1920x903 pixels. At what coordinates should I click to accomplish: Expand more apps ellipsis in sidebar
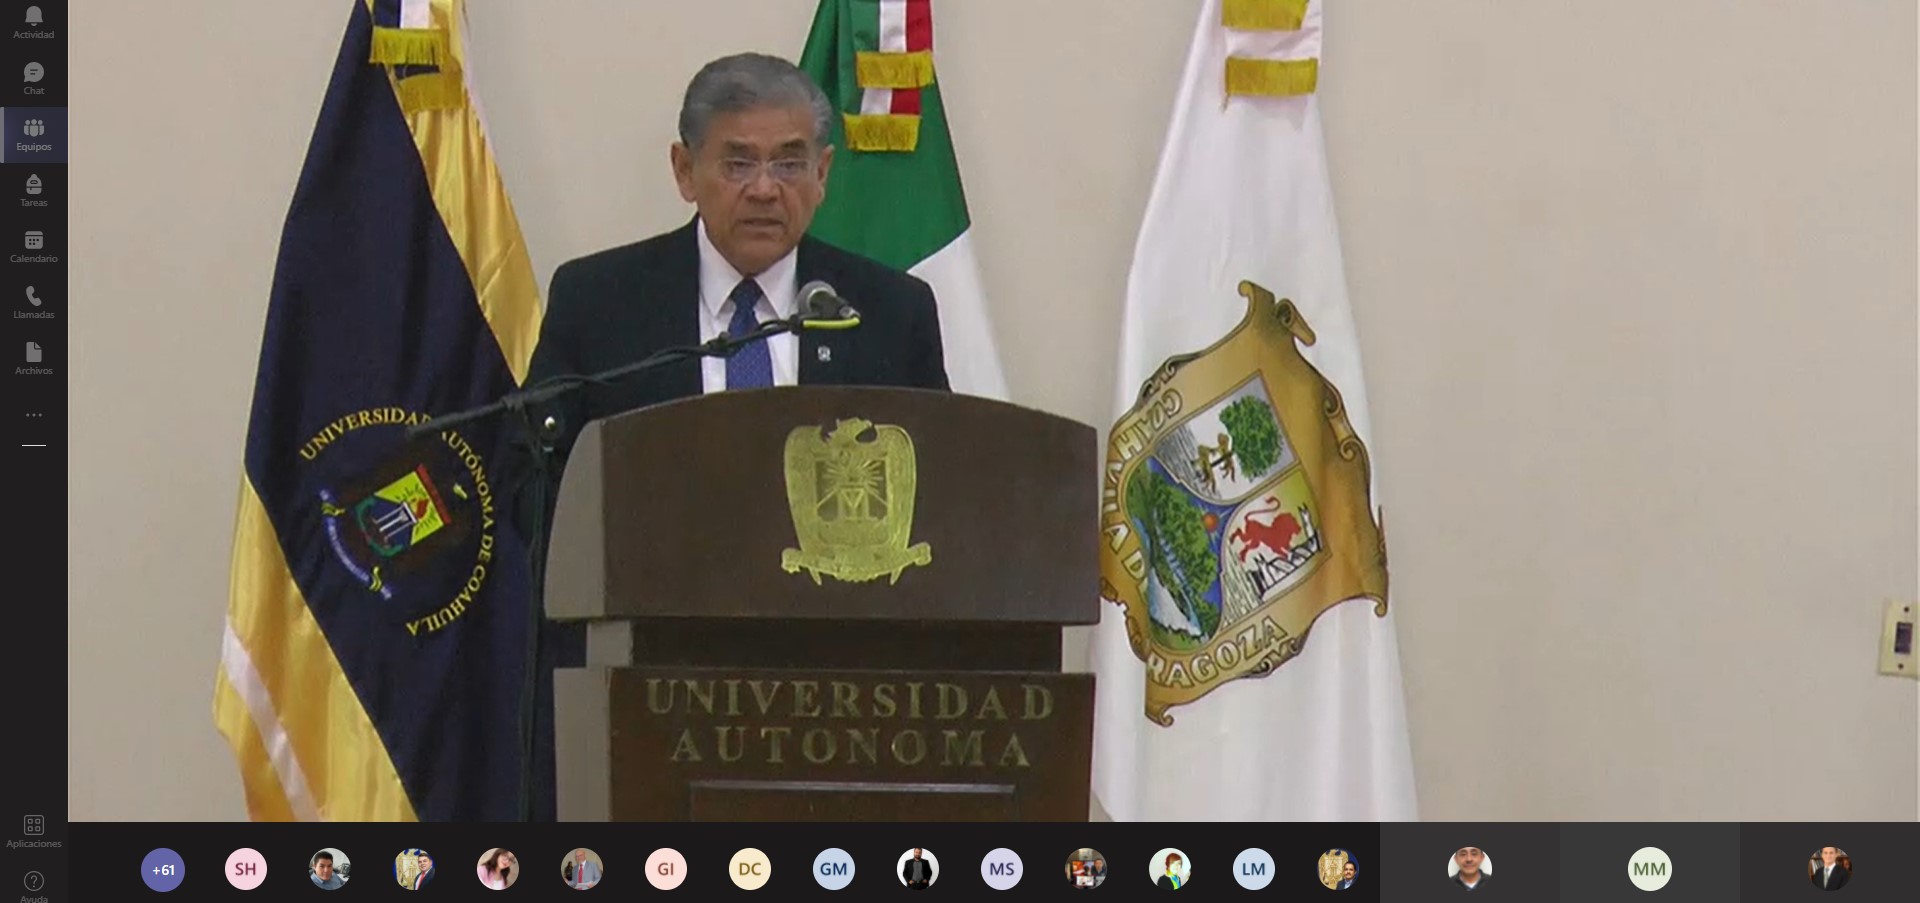[x=33, y=415]
